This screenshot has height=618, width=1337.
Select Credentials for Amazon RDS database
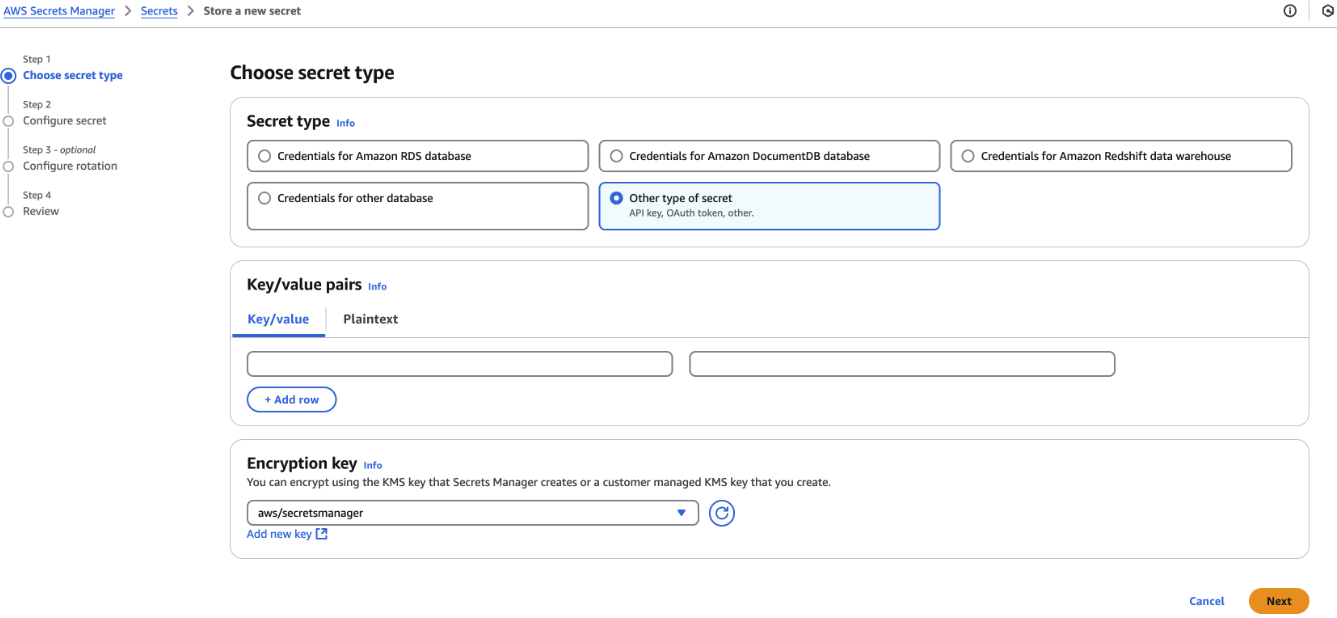tap(417, 156)
